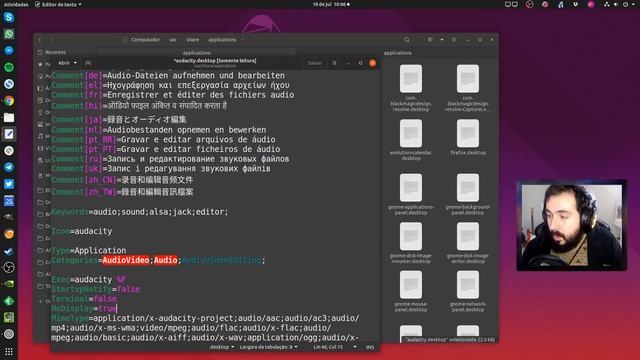Toggle view mode icon in Files window
The height and width of the screenshot is (360, 640).
(x=430, y=40)
